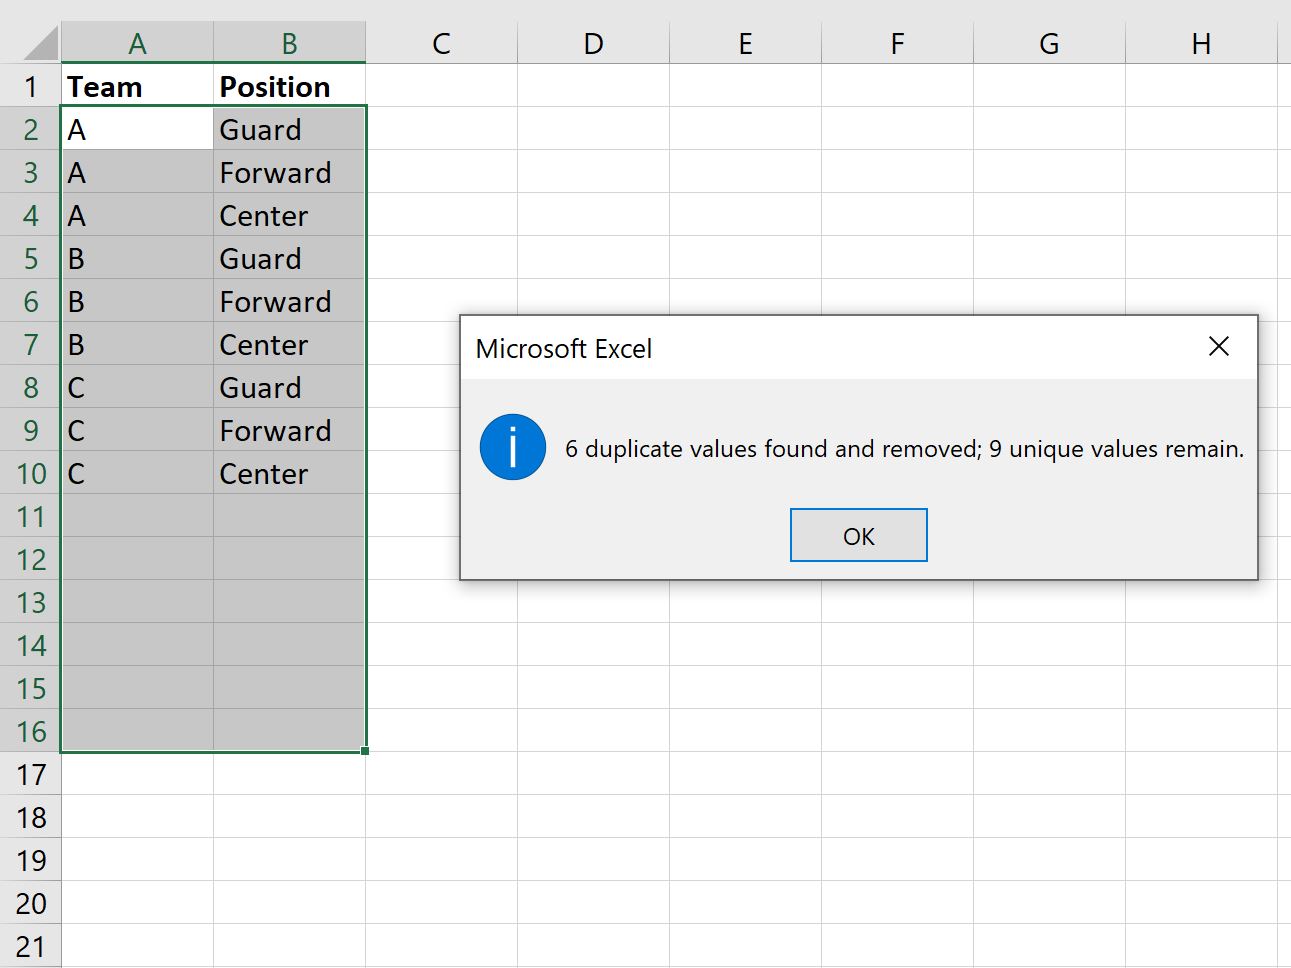Click cell B5 containing Guard

pos(289,258)
